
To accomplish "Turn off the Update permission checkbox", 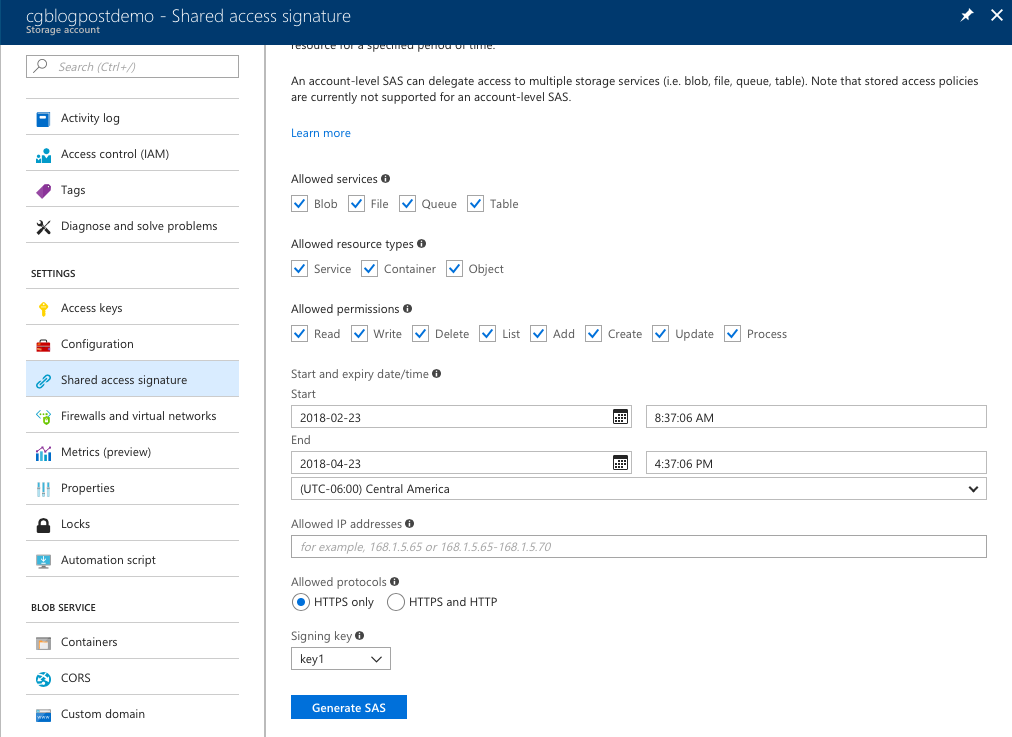I will [660, 334].
